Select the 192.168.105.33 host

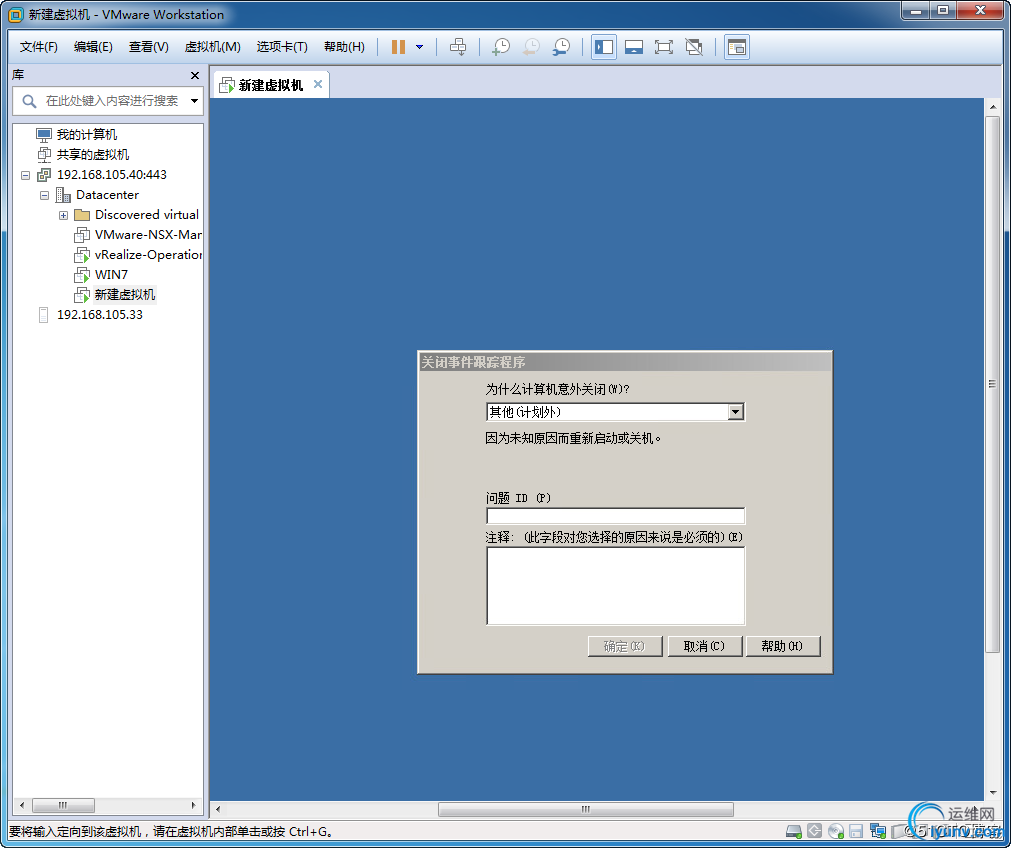(100, 314)
